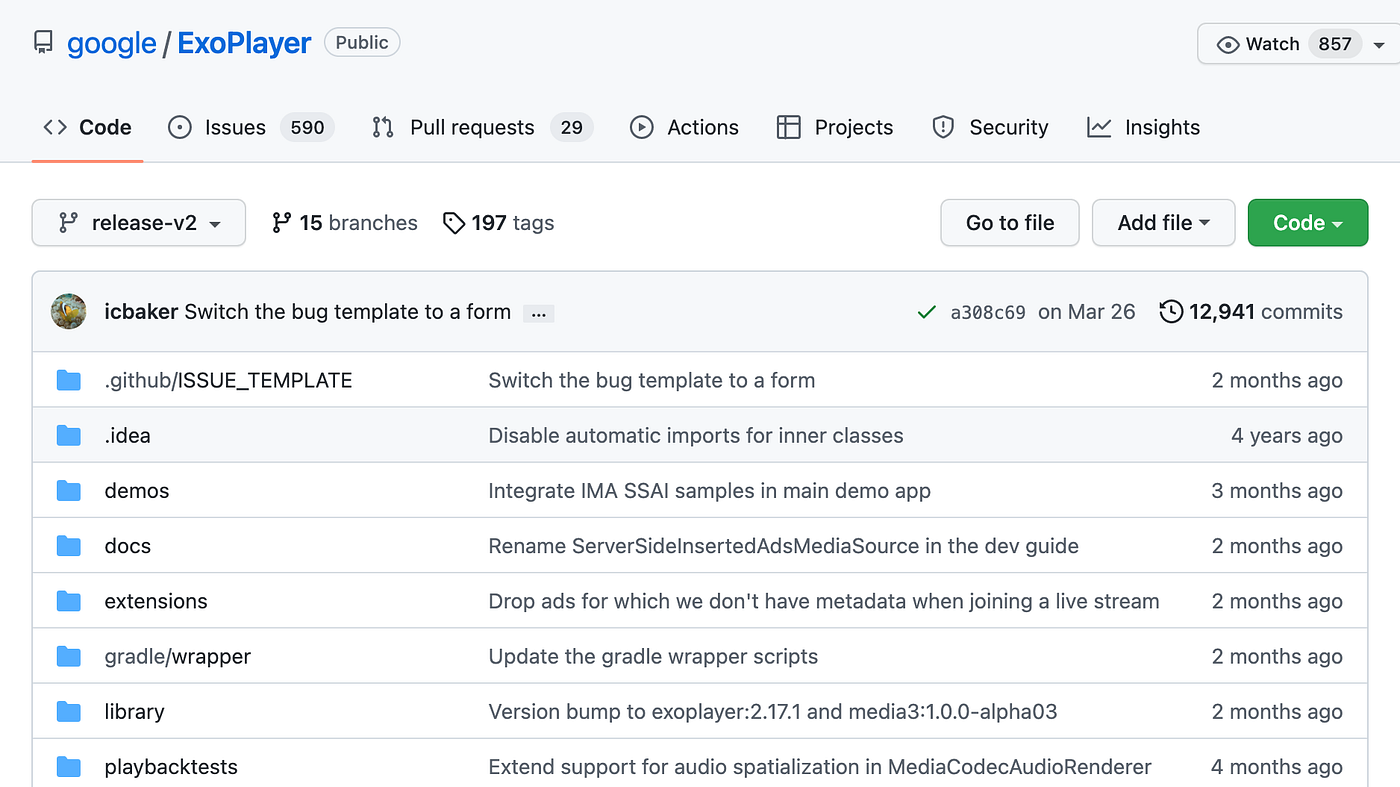Screen dimensions: 1400x787
Task: Click icbaker's profile avatar
Action: (x=68, y=311)
